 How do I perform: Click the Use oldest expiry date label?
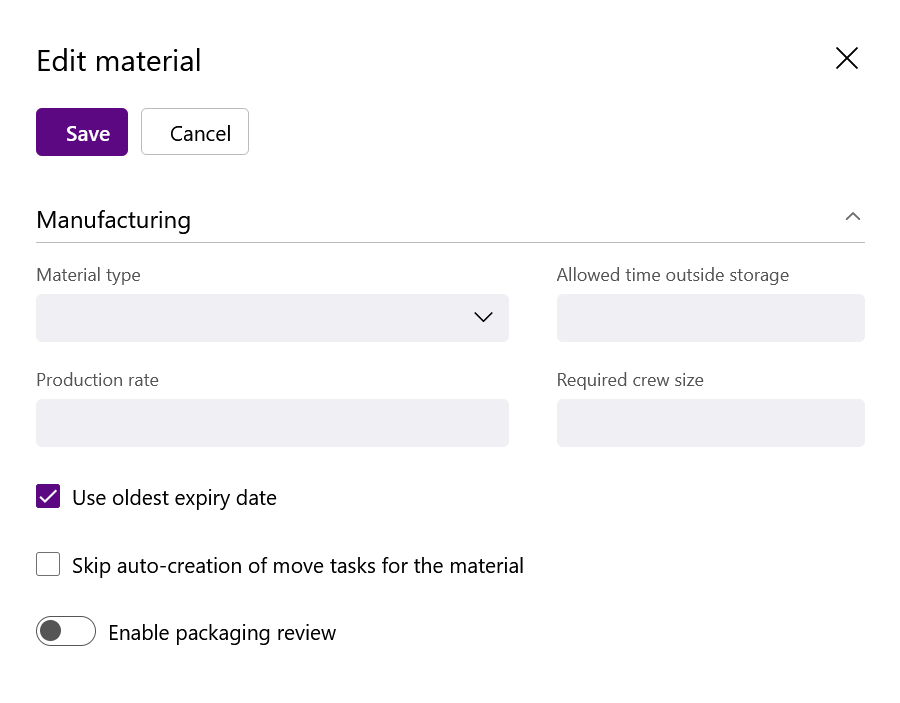click(174, 498)
